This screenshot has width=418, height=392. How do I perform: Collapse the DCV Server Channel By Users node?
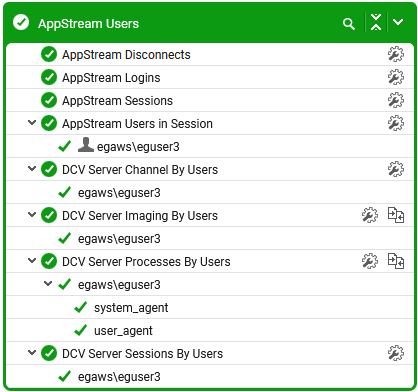click(32, 168)
